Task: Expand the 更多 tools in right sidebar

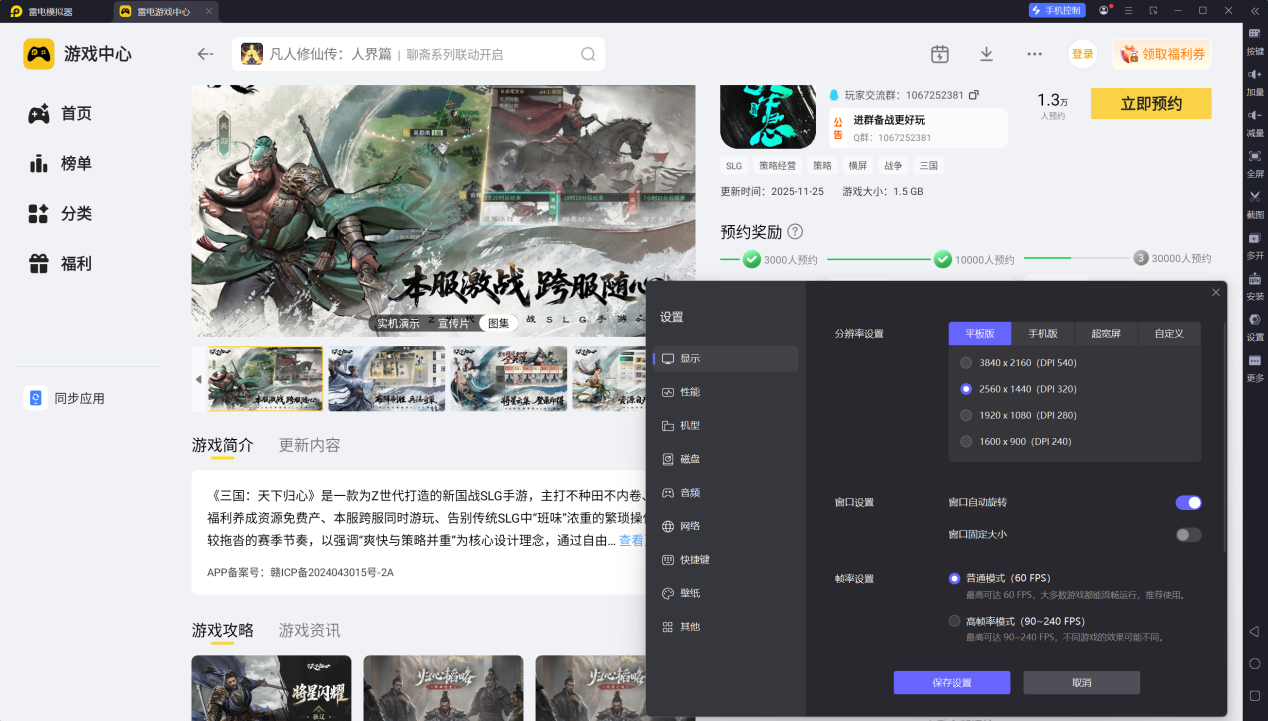Action: click(1254, 365)
